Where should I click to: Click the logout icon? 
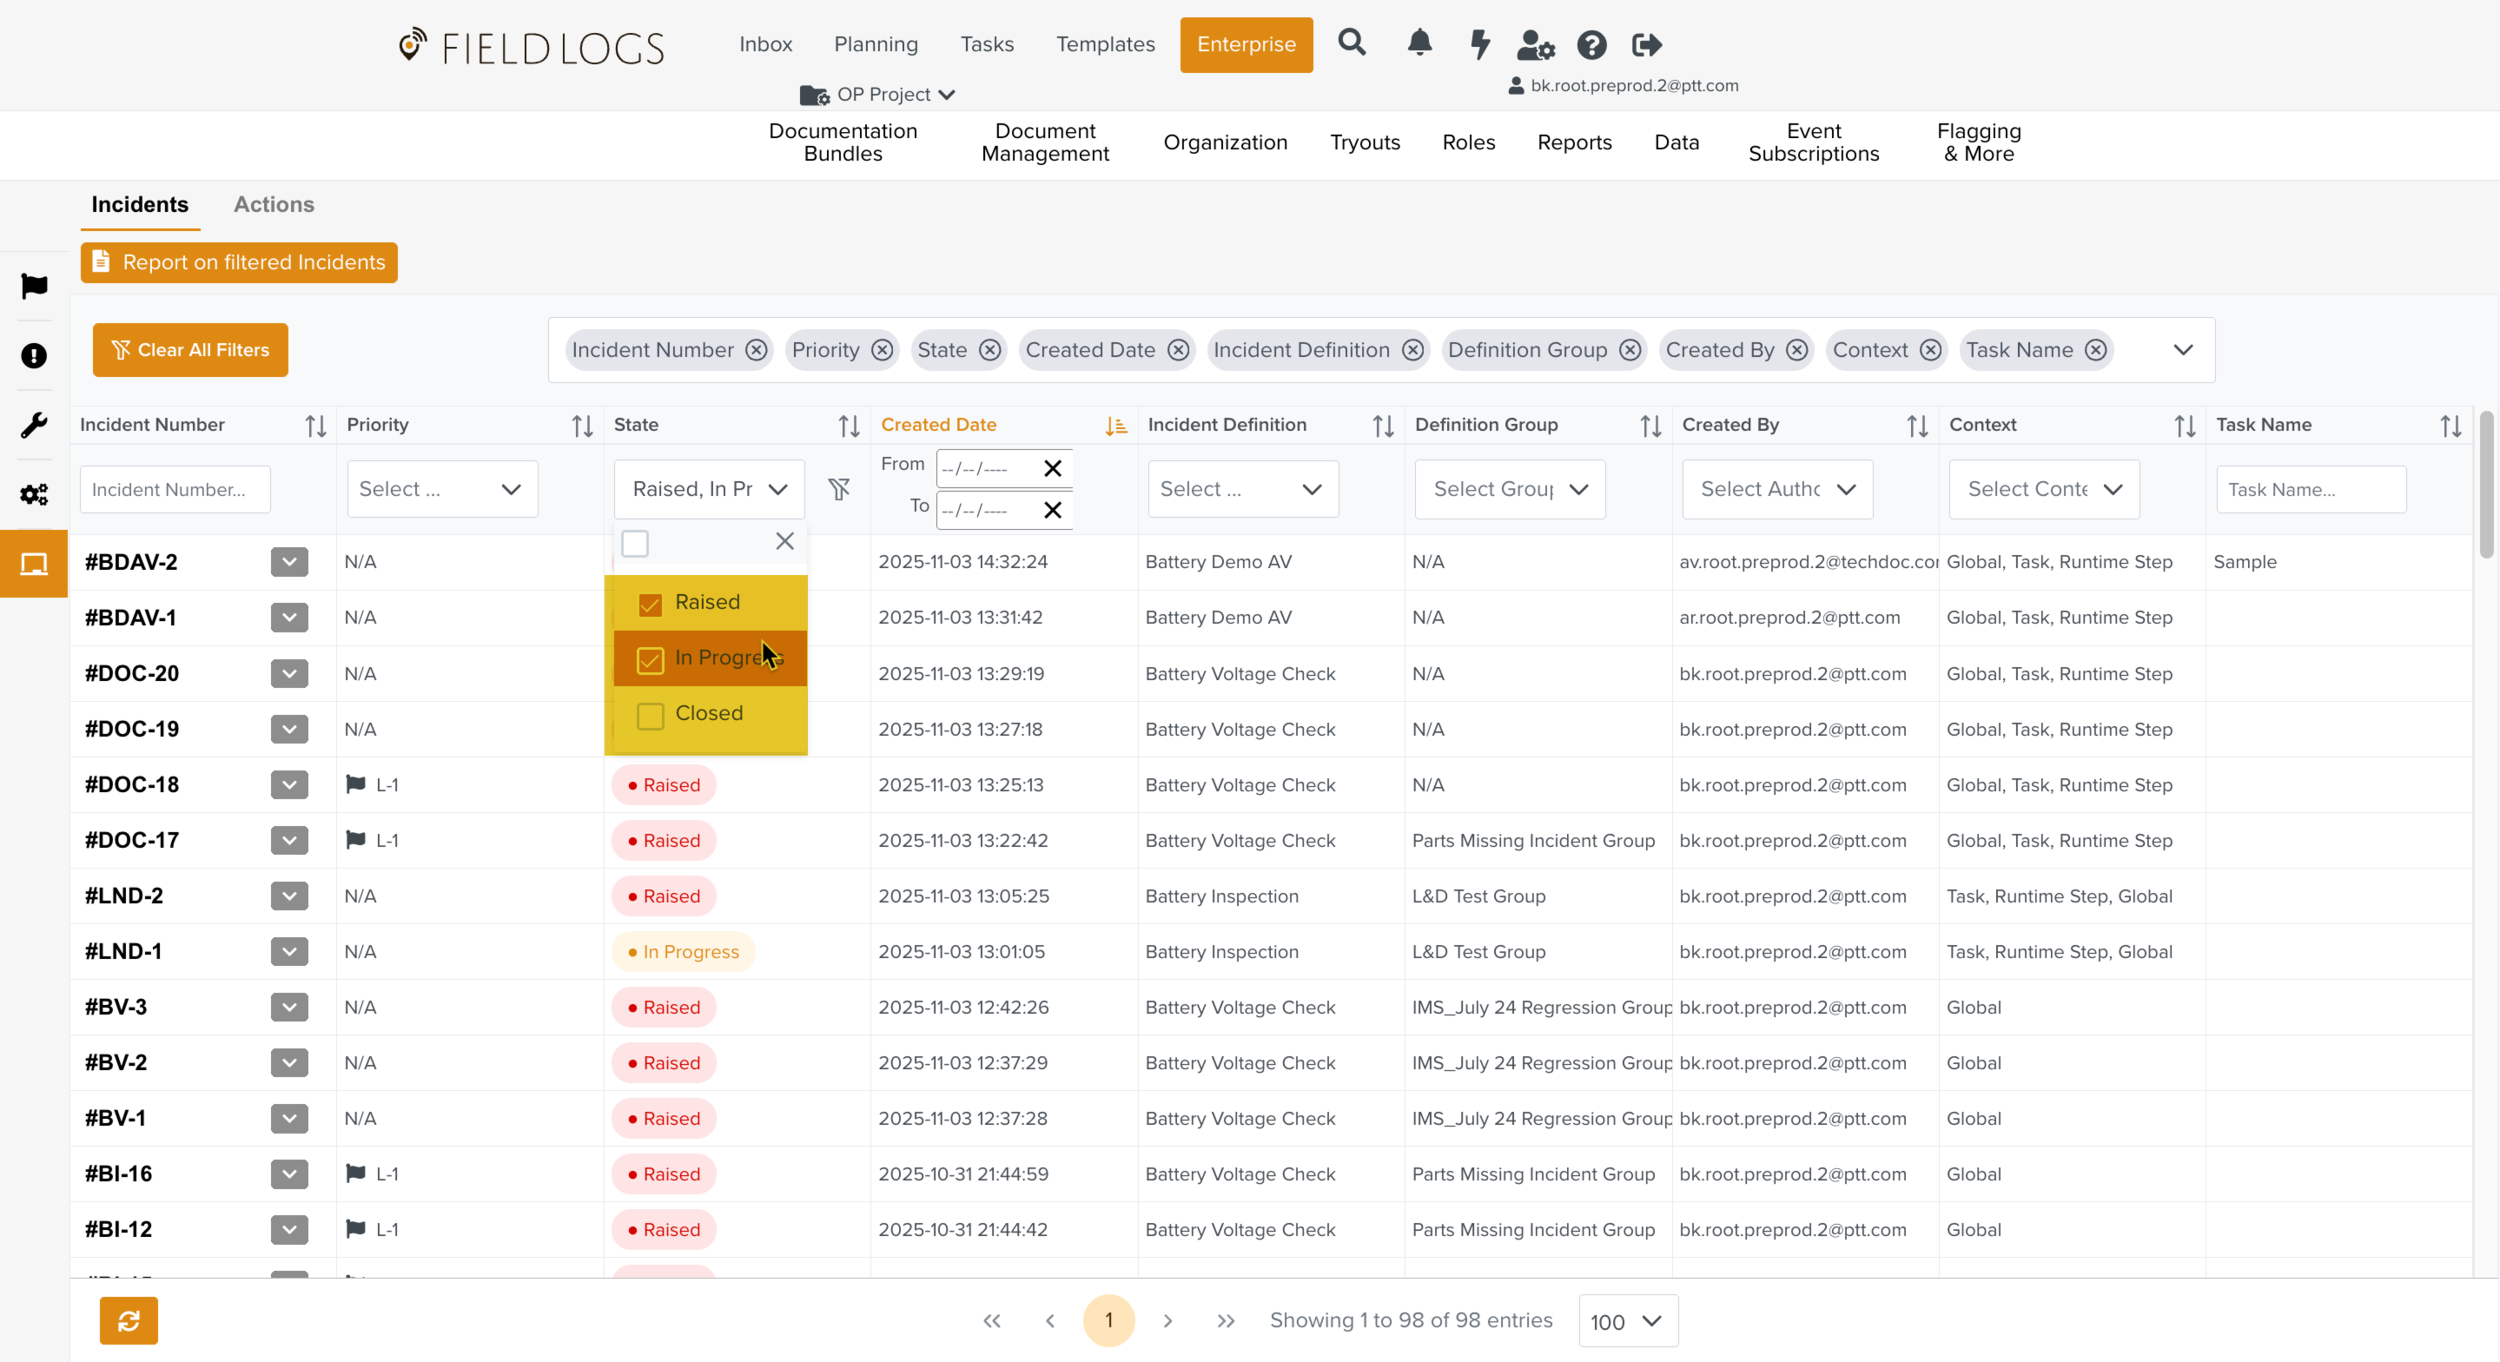pyautogui.click(x=1646, y=45)
